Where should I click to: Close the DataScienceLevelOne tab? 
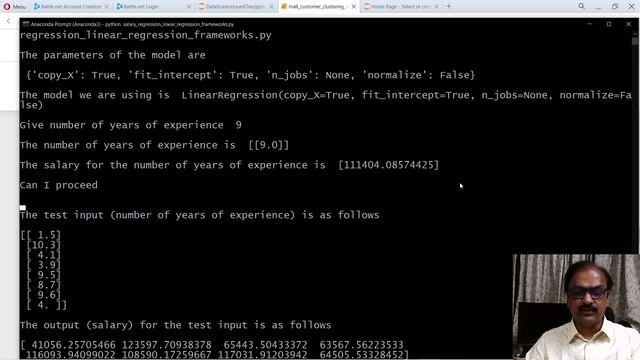pyautogui.click(x=271, y=7)
